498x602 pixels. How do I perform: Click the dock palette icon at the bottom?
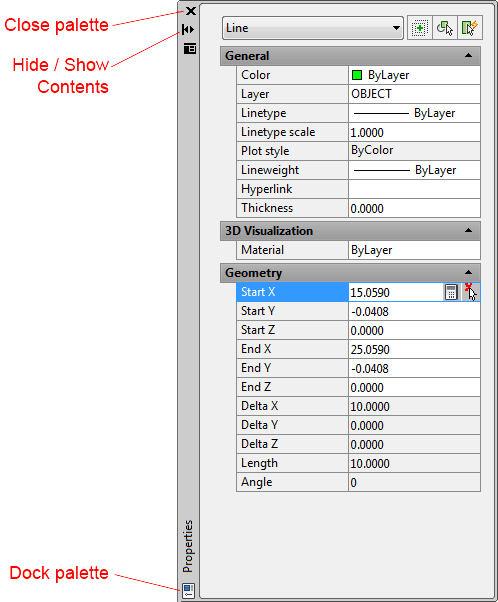point(188,590)
